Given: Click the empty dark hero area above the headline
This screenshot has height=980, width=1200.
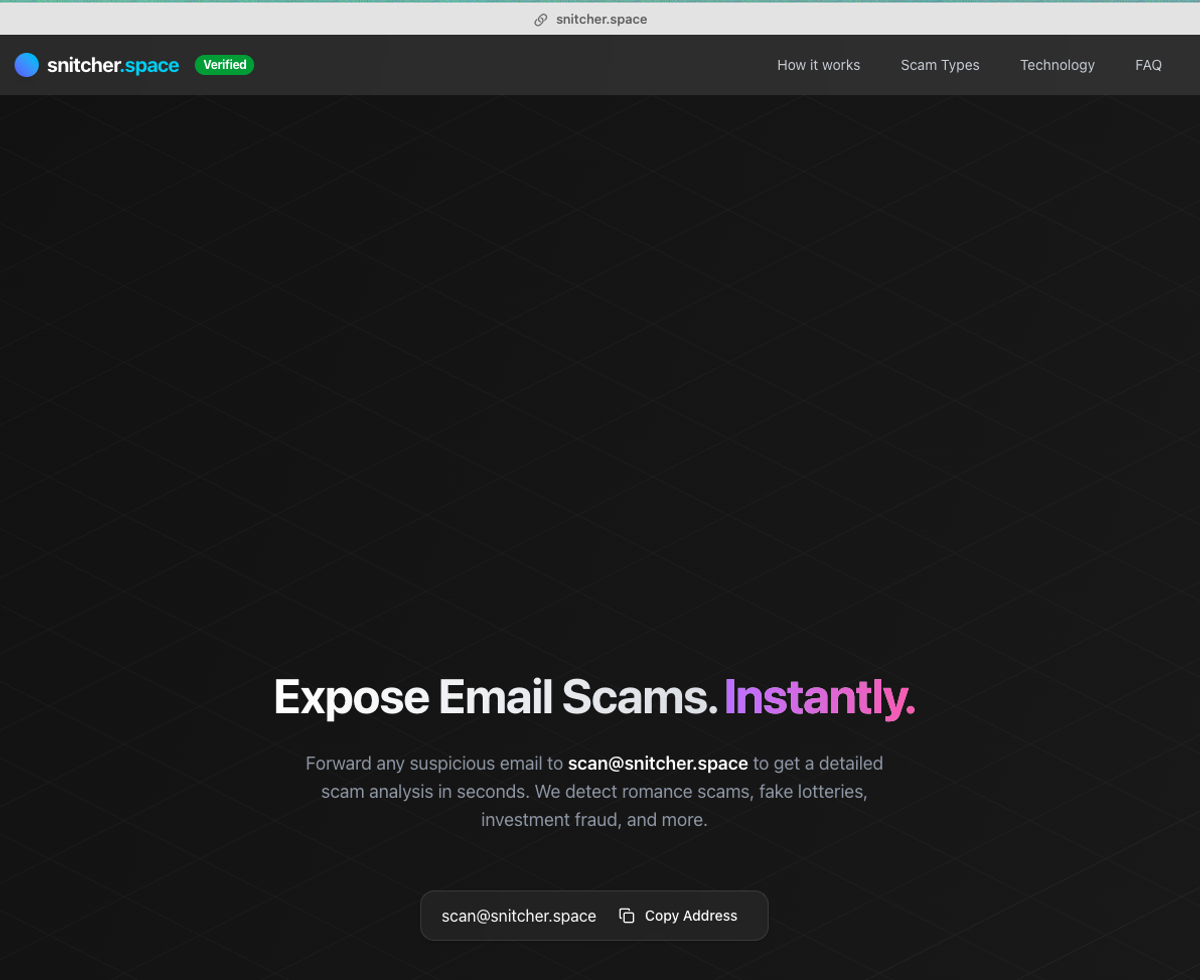Looking at the screenshot, I should tap(600, 380).
